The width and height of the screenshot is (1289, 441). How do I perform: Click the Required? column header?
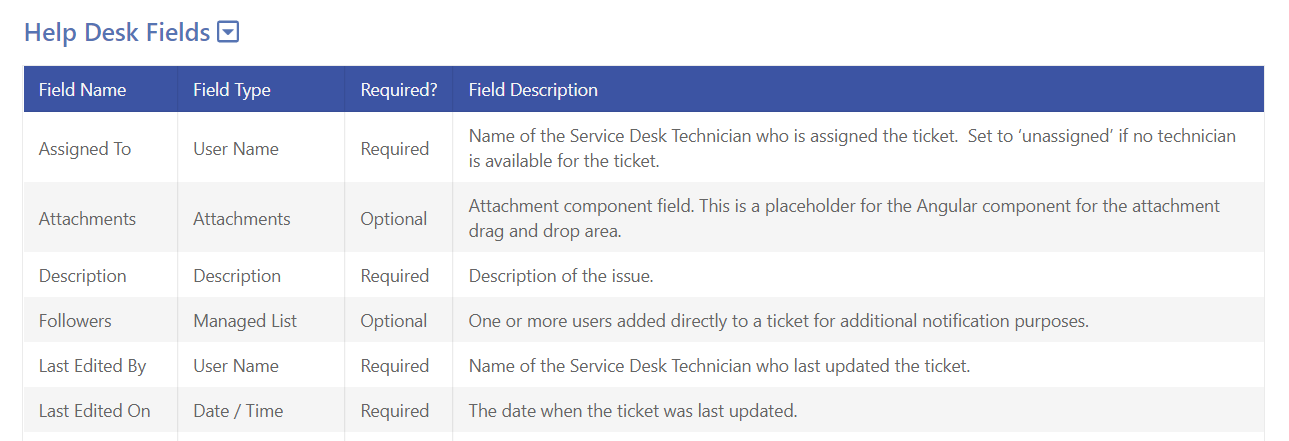point(399,90)
